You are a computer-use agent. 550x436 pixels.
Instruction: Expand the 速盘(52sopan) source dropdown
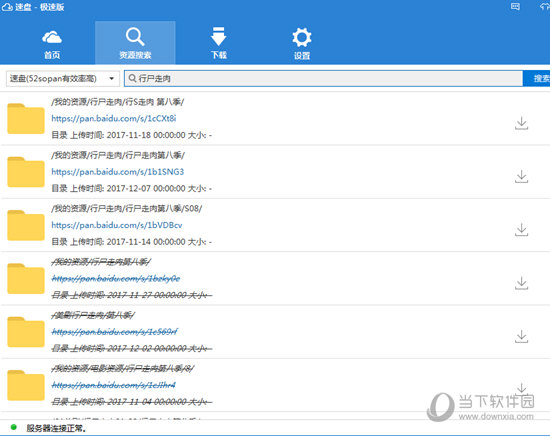coord(63,78)
